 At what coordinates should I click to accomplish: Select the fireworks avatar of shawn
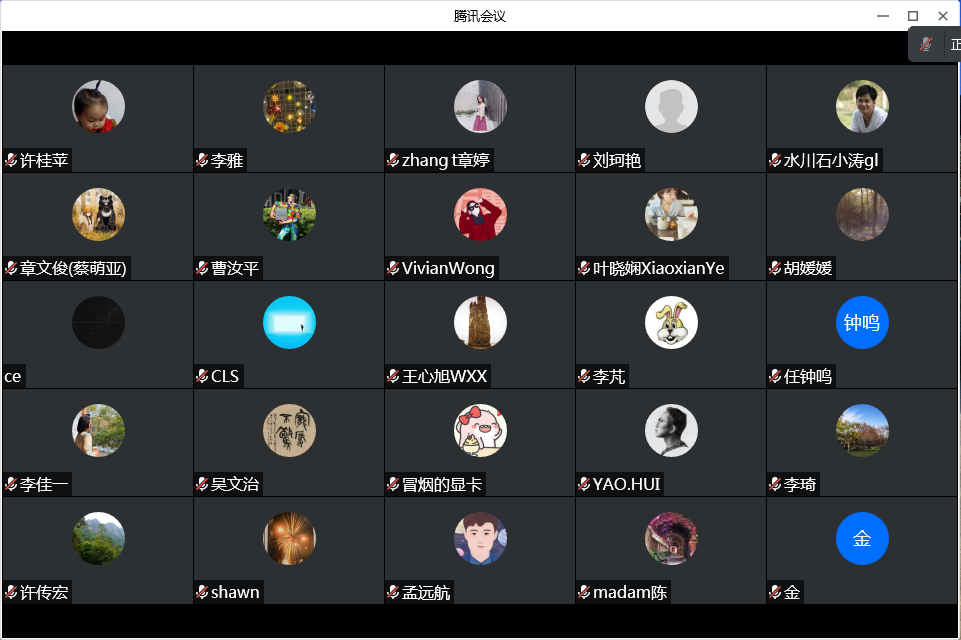(x=289, y=538)
